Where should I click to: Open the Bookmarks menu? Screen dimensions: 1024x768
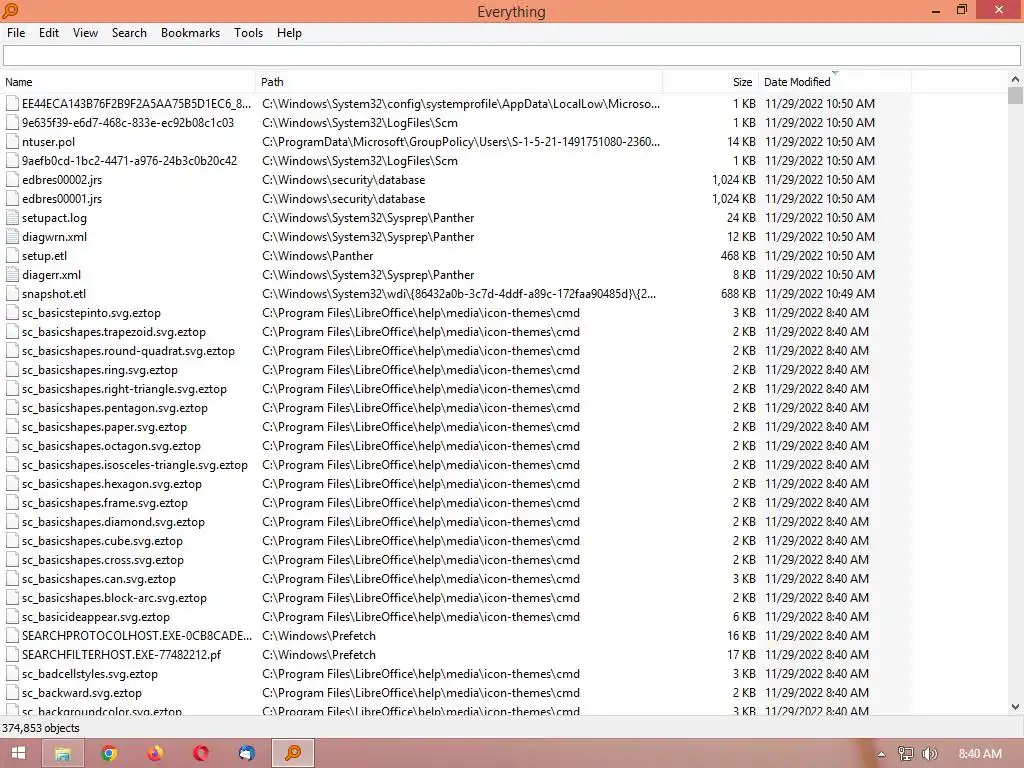190,33
